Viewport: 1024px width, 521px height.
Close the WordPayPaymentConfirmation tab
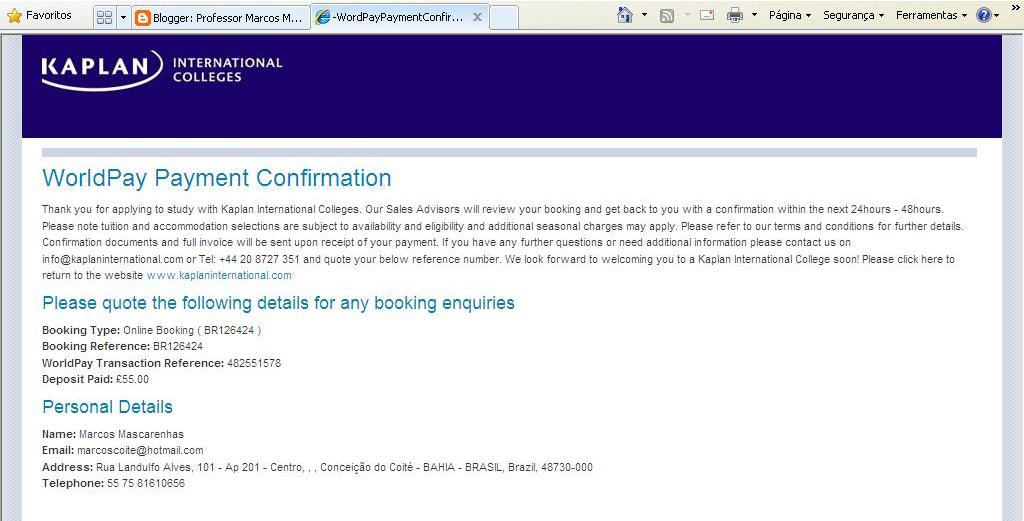pos(477,18)
